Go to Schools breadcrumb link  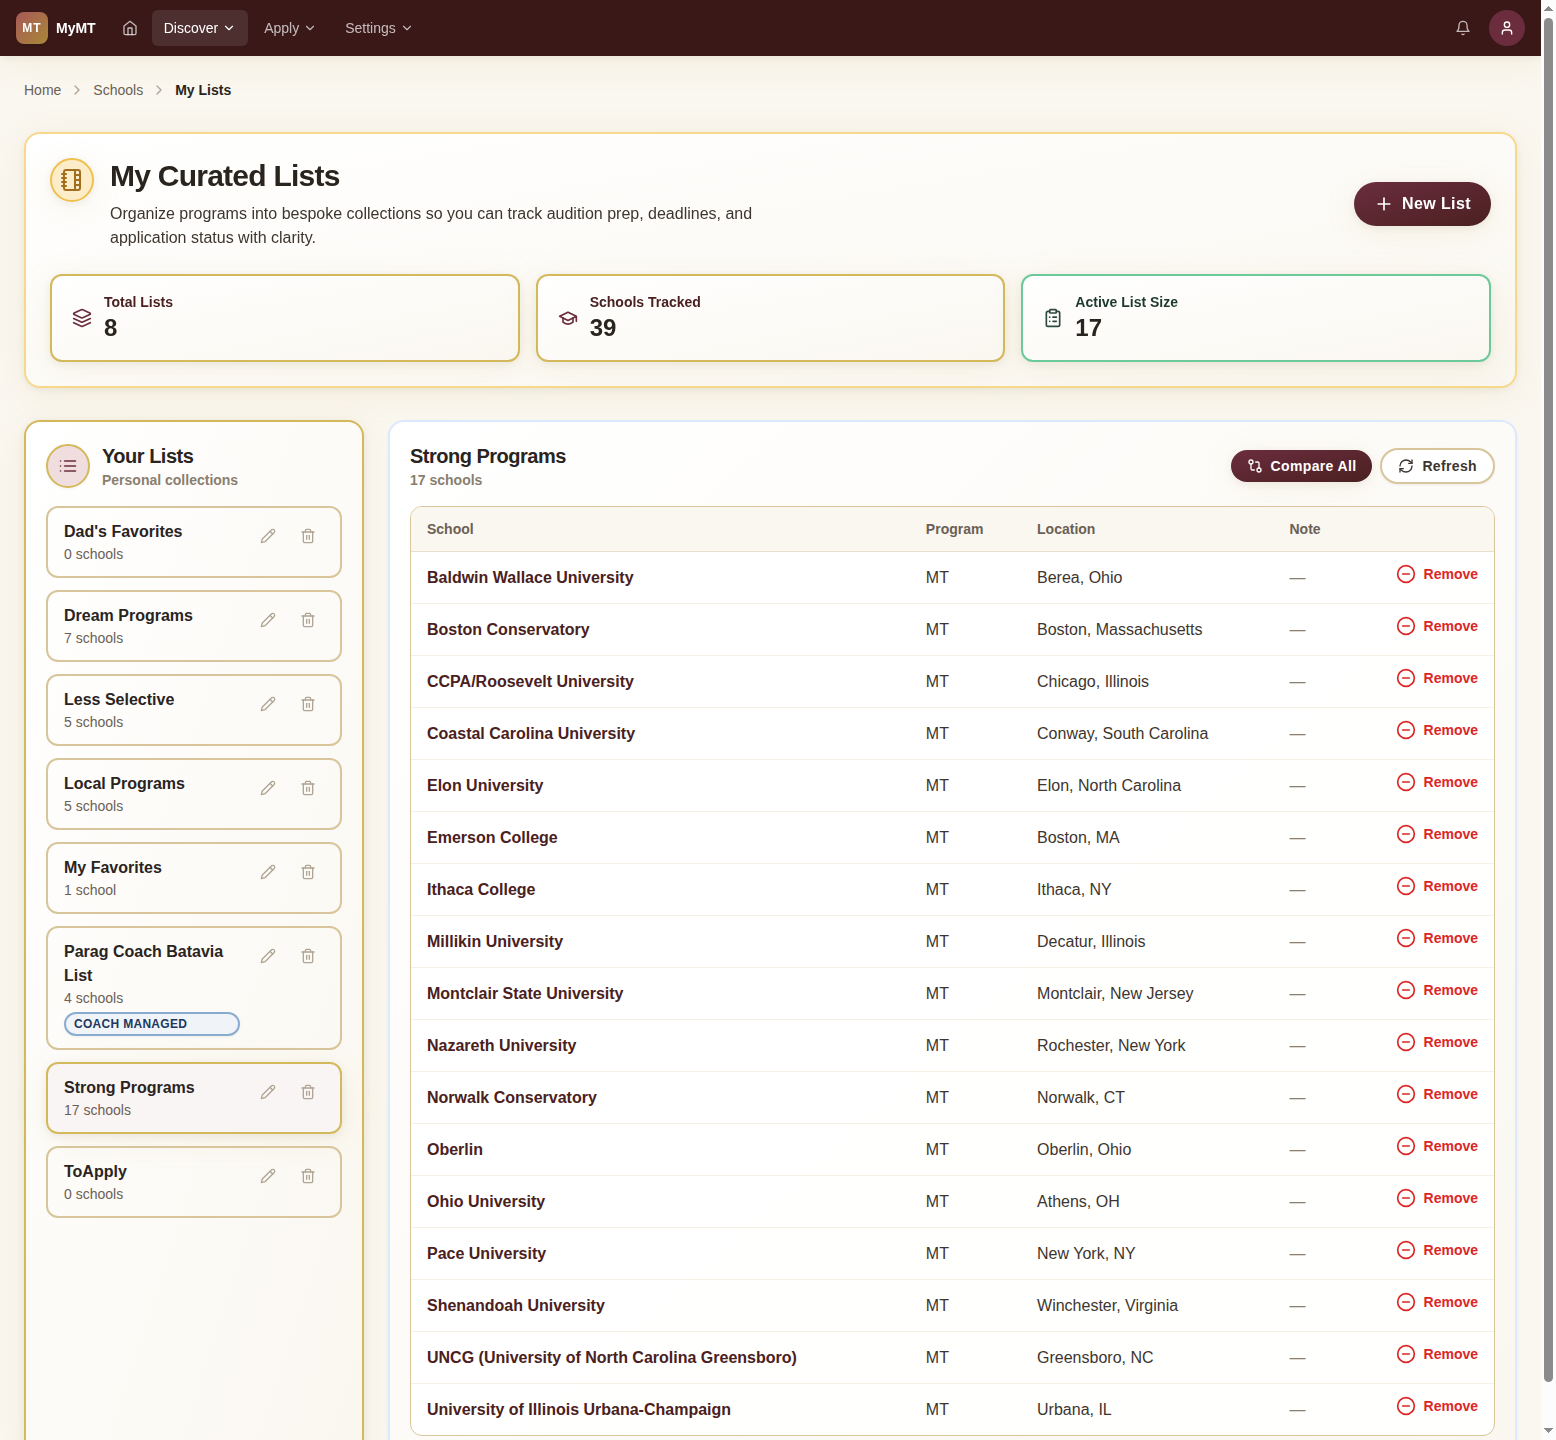click(x=118, y=90)
